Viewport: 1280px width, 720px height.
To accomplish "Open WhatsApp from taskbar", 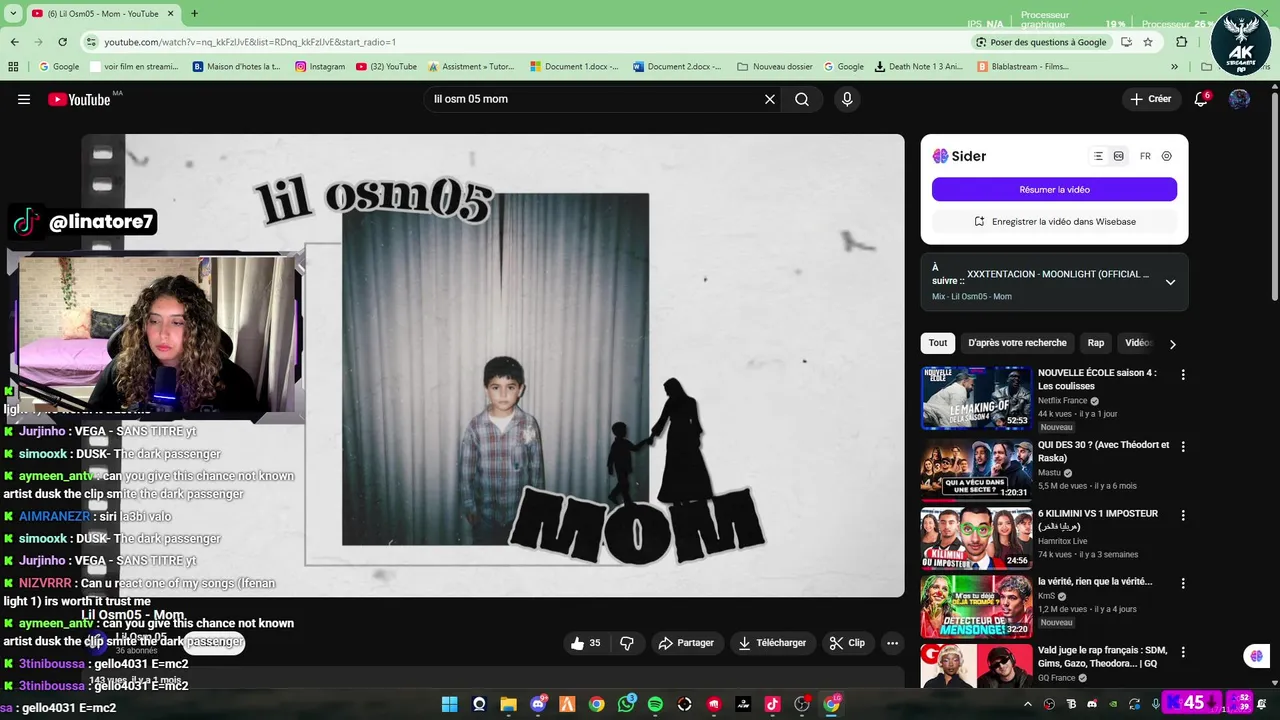I will [x=626, y=704].
